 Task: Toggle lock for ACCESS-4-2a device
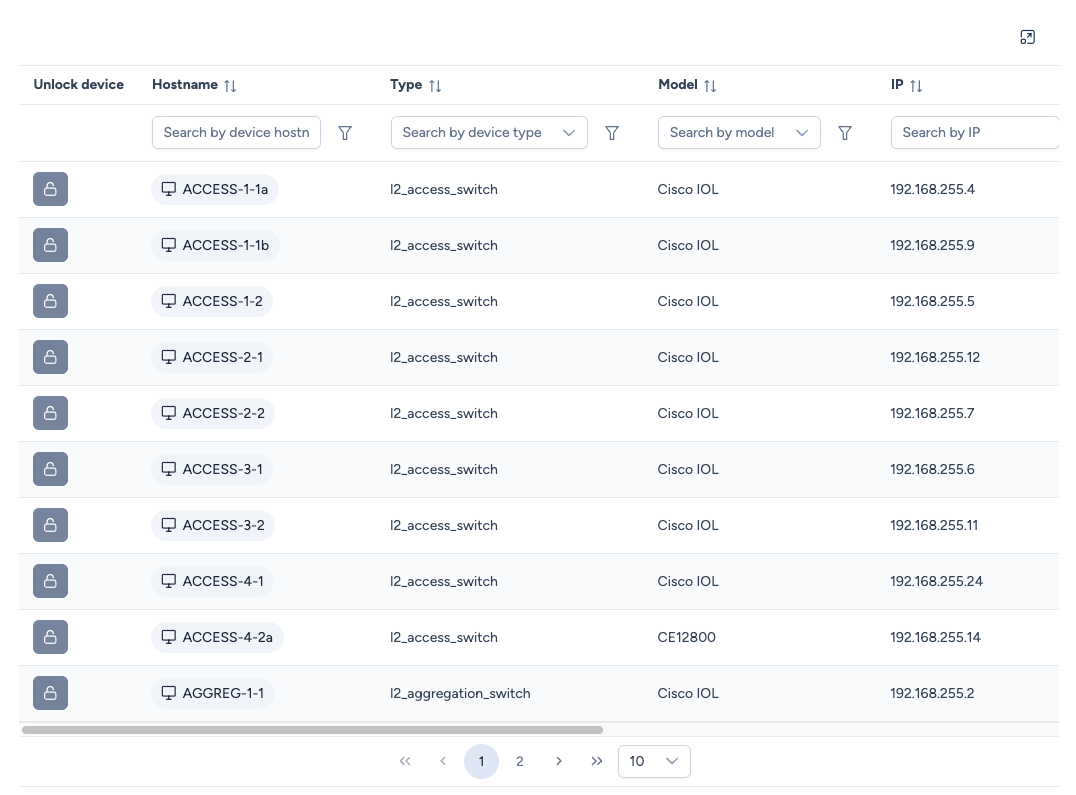tap(50, 637)
